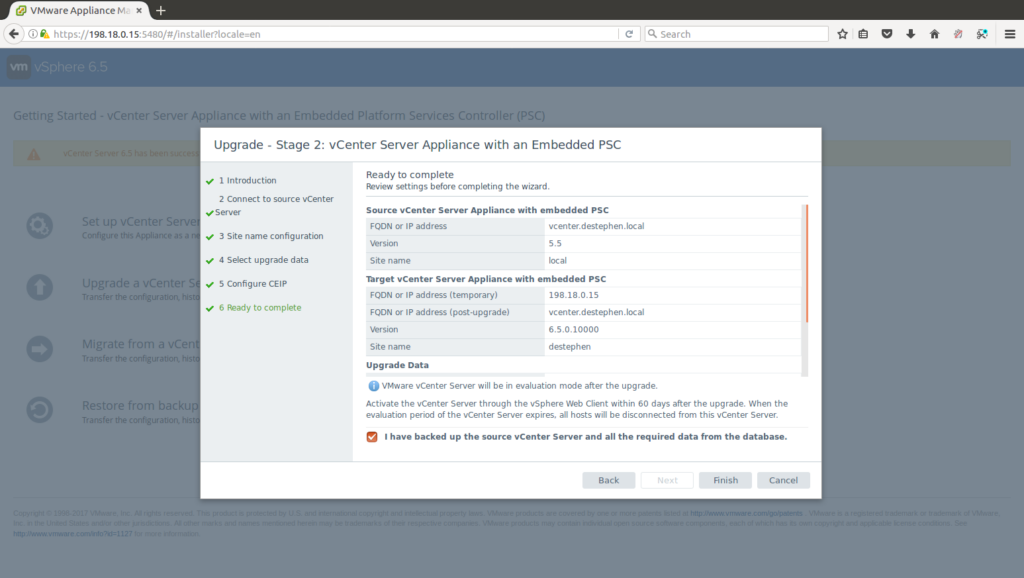Click the Set up vCenter Server gear icon
This screenshot has height=578, width=1024.
pyautogui.click(x=39, y=226)
